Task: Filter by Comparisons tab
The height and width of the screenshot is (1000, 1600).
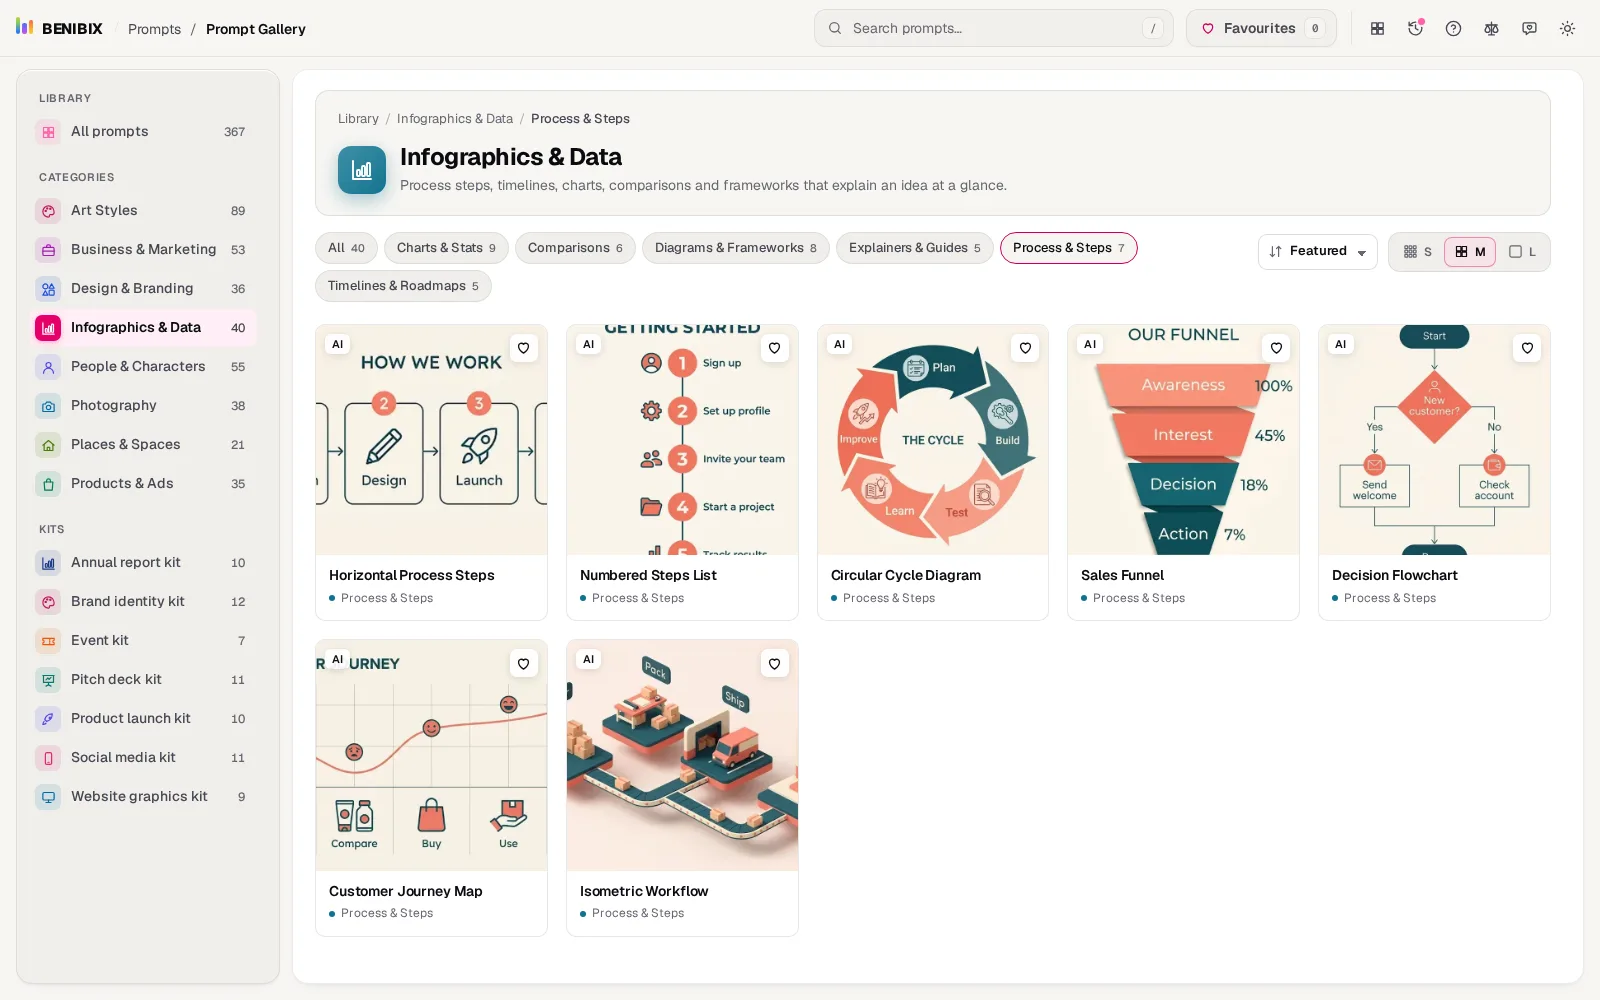Action: [x=575, y=248]
